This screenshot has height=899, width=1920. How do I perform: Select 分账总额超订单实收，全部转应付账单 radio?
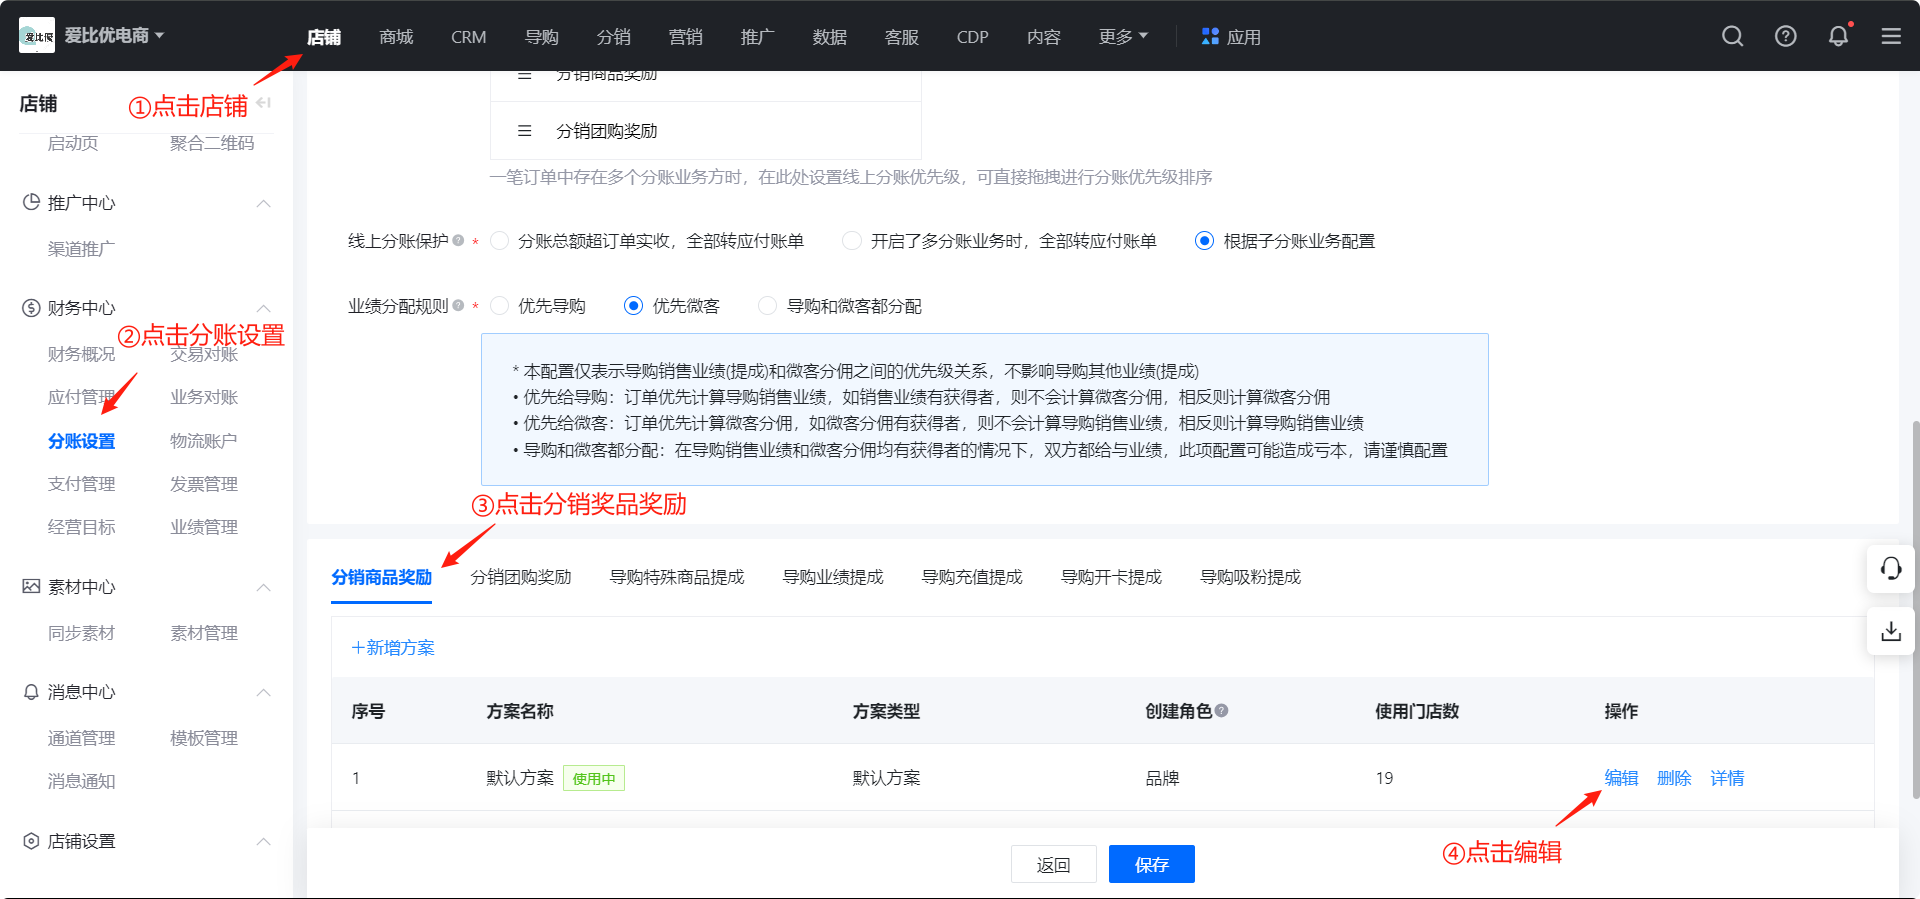coord(500,241)
